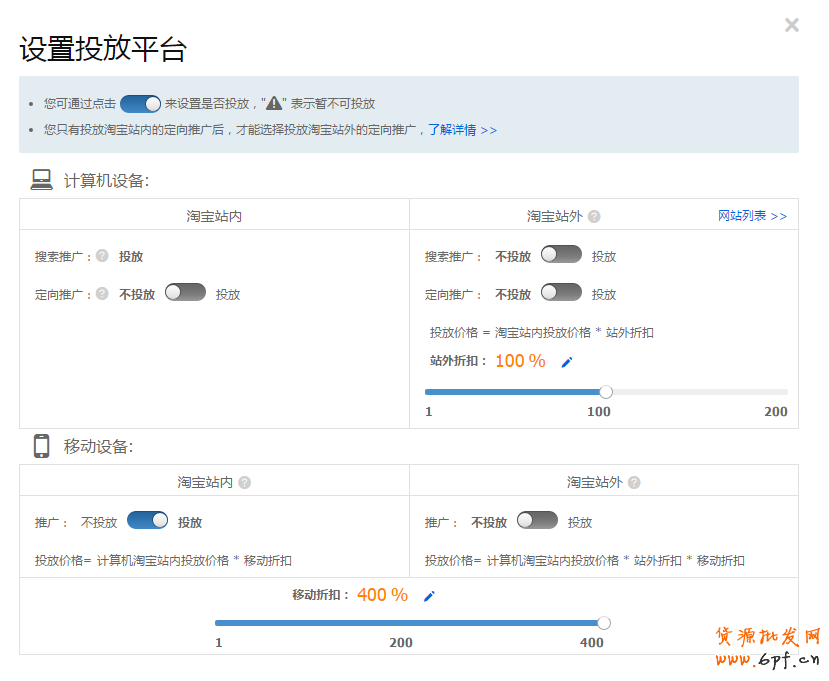Close the 设置投放平台 dialog
830x681 pixels.
(x=792, y=26)
